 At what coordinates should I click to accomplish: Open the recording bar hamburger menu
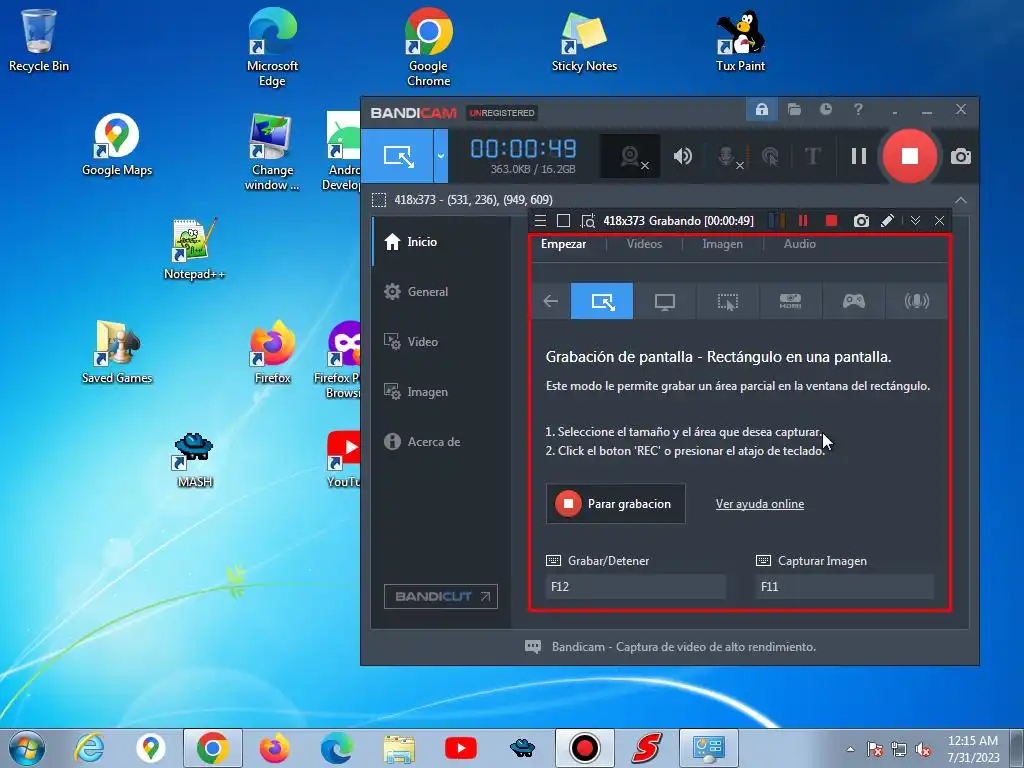(x=540, y=221)
